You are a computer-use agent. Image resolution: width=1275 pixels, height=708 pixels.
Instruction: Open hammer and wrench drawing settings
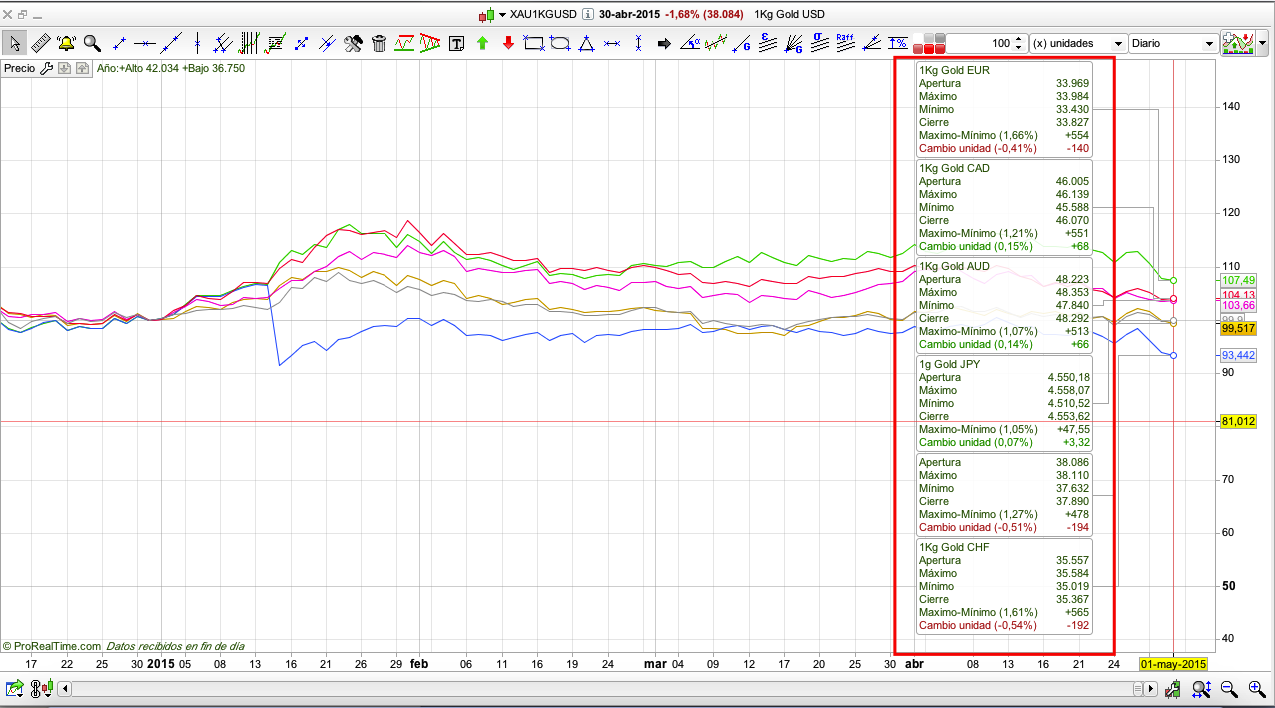click(353, 43)
